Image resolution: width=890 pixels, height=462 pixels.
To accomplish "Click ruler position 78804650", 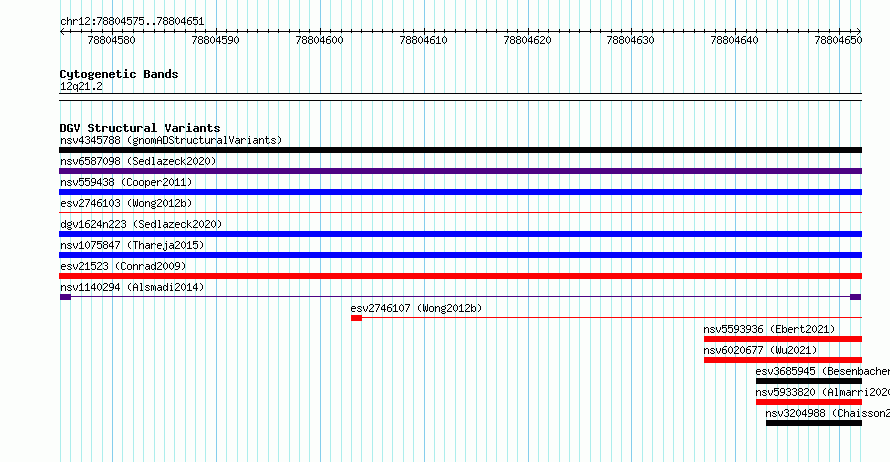I will pos(838,40).
